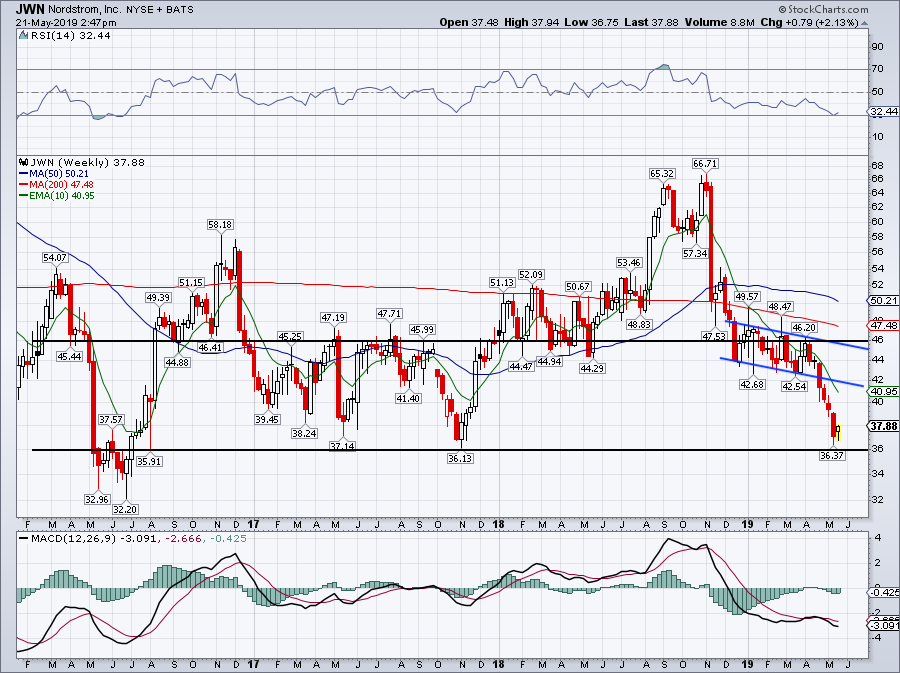Viewport: 900px width, 673px height.
Task: Click the candlestick icon beside JWN (Weekly)
Action: click(23, 162)
